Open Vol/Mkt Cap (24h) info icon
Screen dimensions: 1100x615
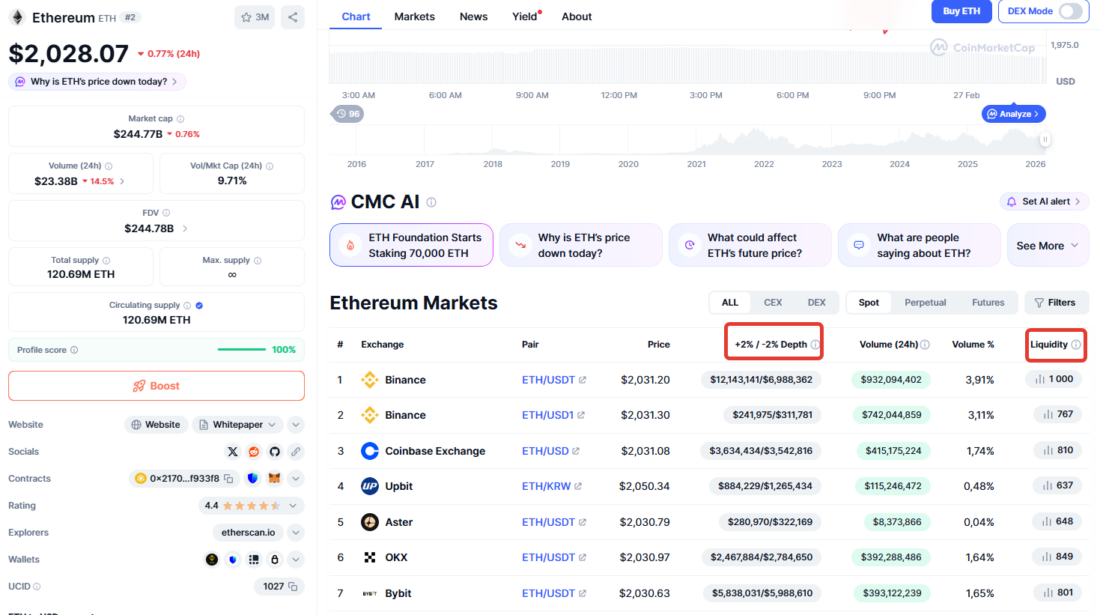[270, 166]
